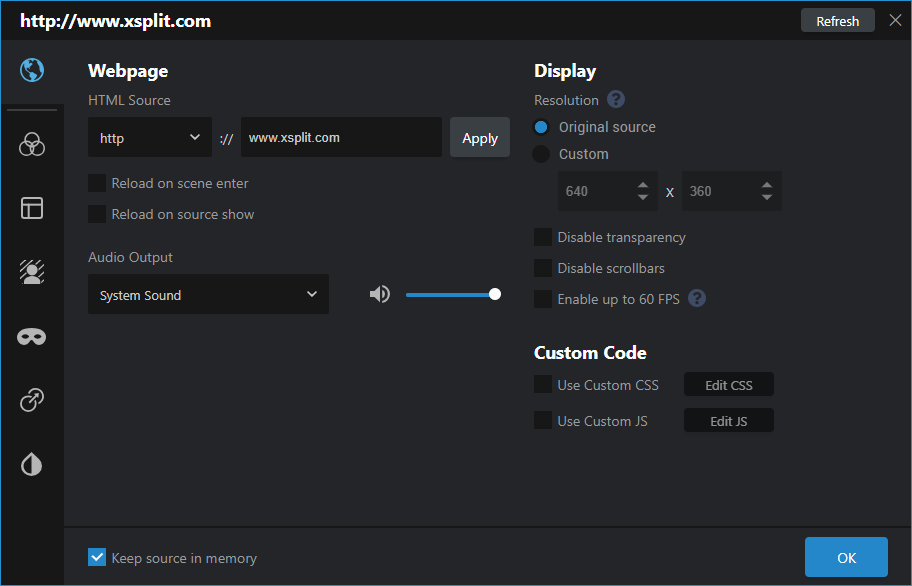This screenshot has height=586, width=912.
Task: Enable Use Custom JS
Action: coord(543,420)
